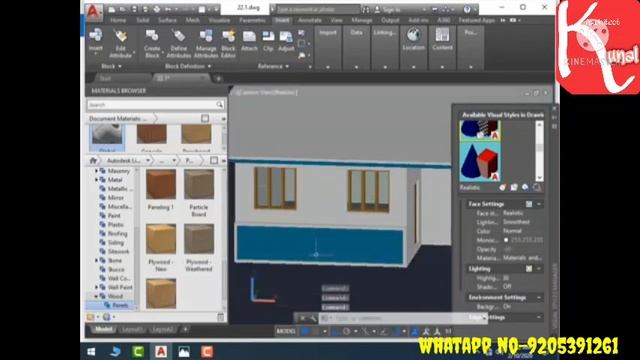Click export visual style to palette icon
The image size is (640, 360).
pyautogui.click(x=514, y=187)
